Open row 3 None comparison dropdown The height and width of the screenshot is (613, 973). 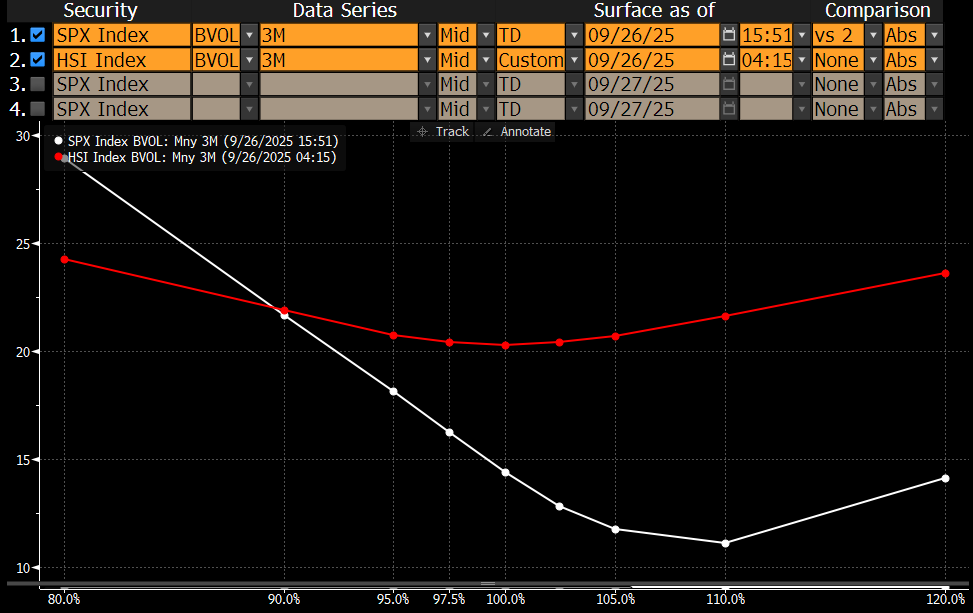click(874, 84)
